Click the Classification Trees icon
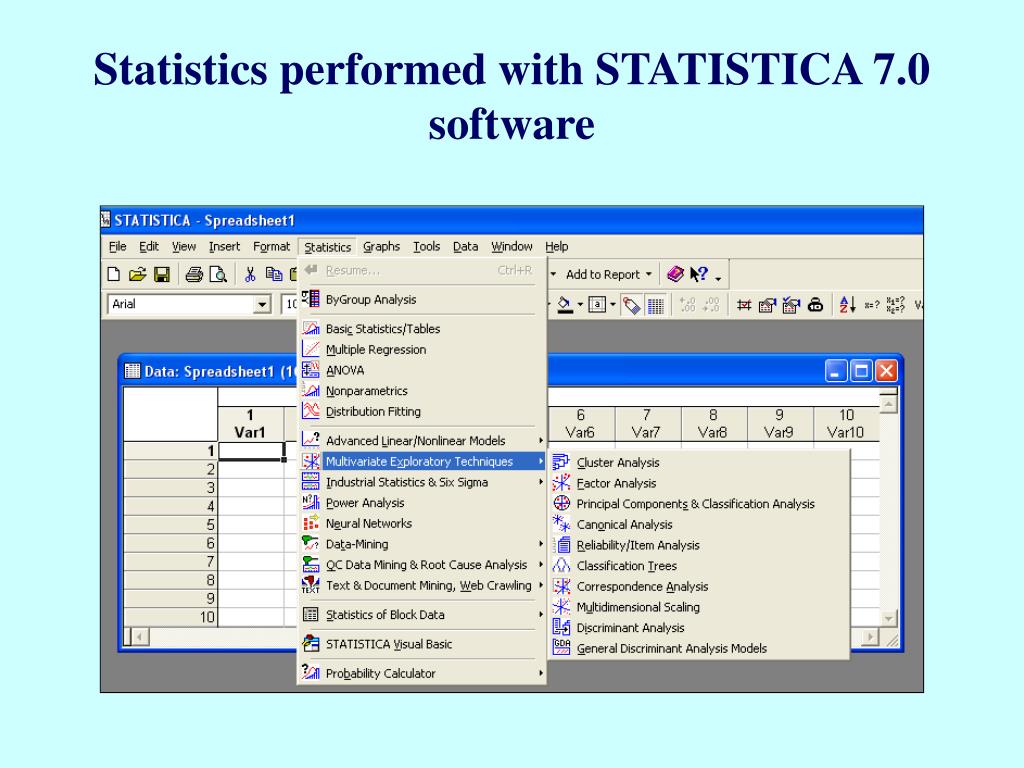Screen dimensions: 1024x768 click(x=561, y=566)
